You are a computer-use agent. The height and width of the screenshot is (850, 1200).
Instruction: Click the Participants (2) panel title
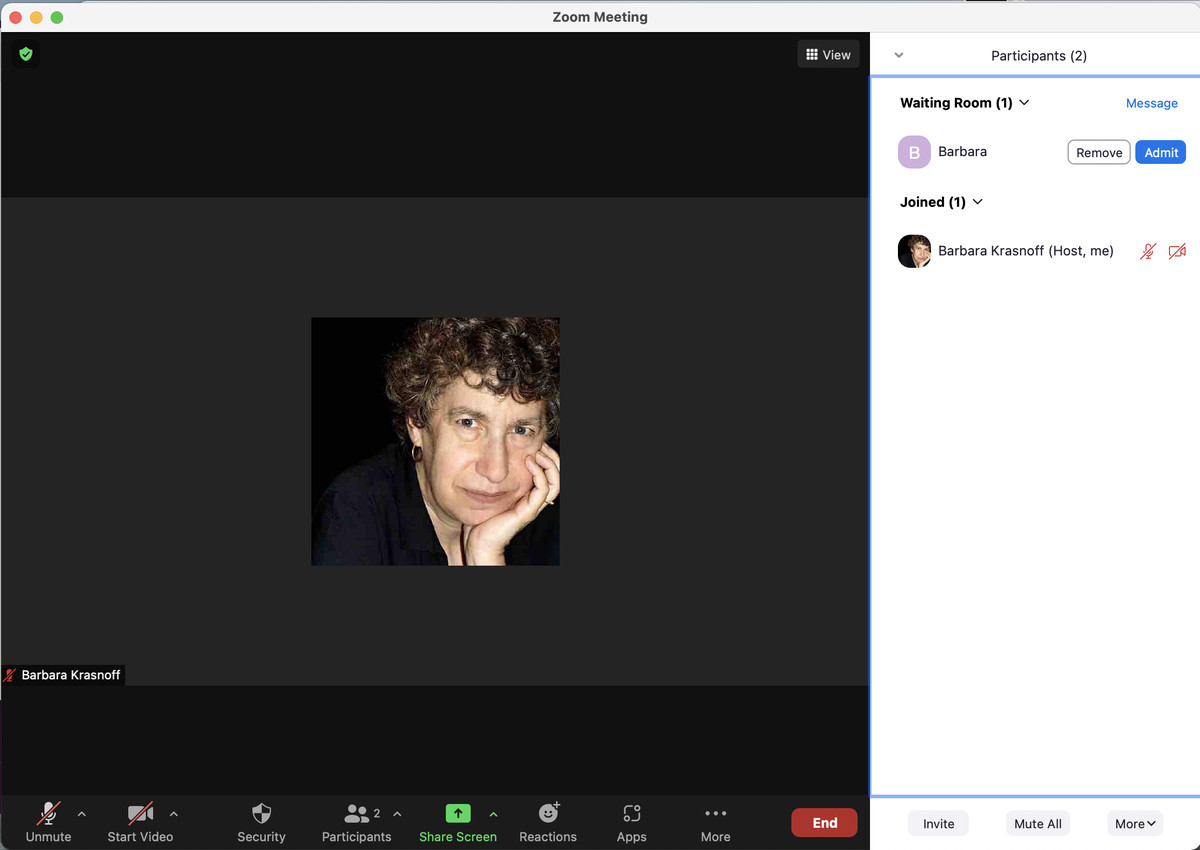pos(1039,56)
